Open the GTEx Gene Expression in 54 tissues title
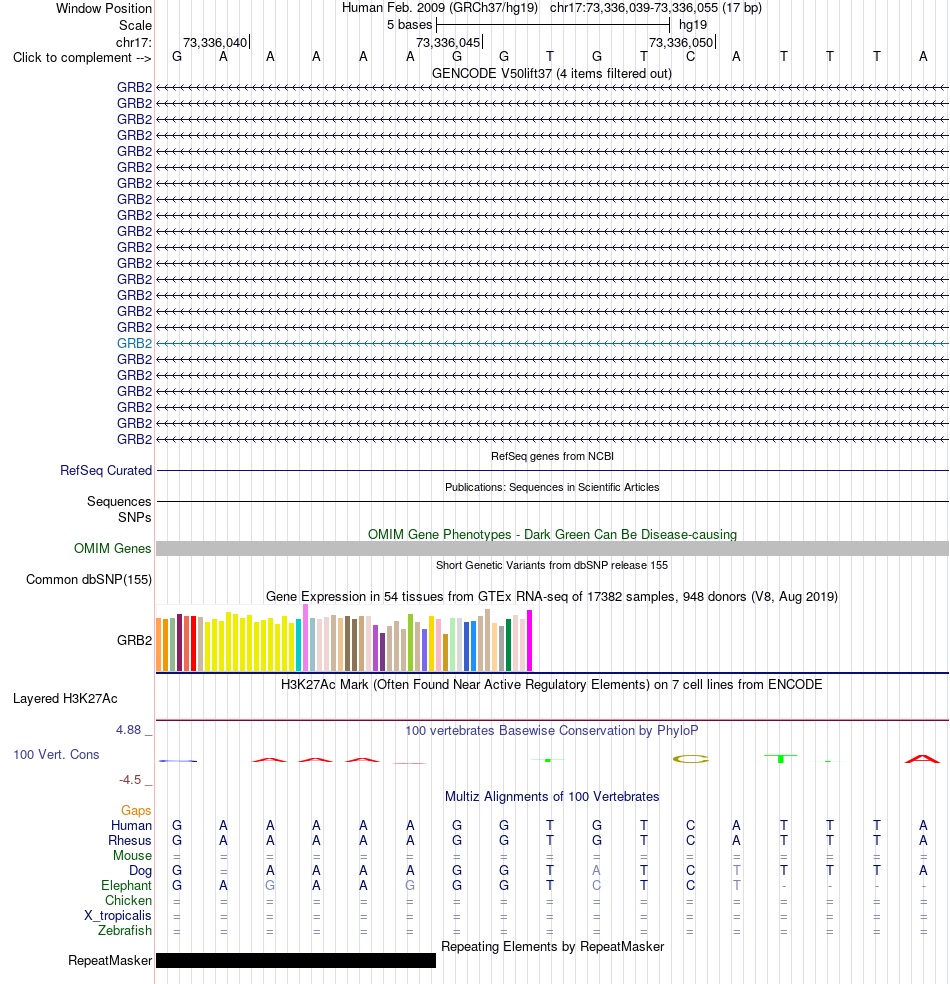Image resolution: width=950 pixels, height=984 pixels. (x=552, y=597)
